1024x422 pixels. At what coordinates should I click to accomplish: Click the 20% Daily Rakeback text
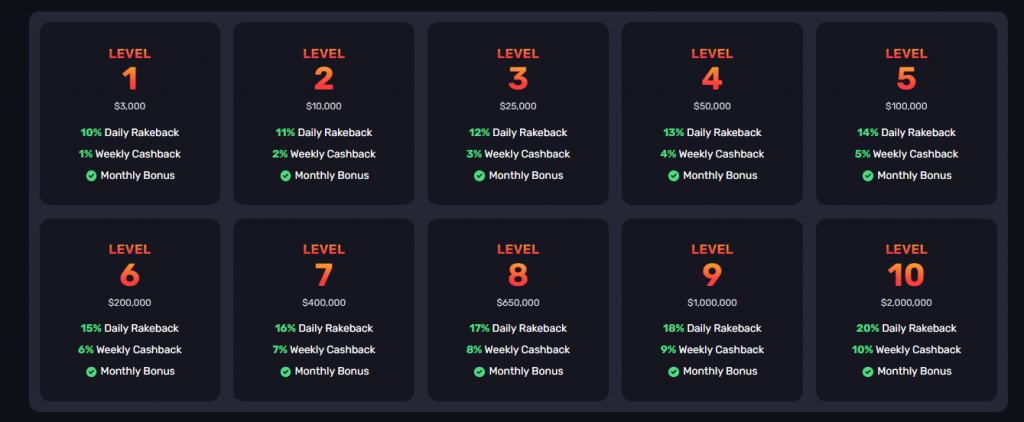click(x=906, y=328)
